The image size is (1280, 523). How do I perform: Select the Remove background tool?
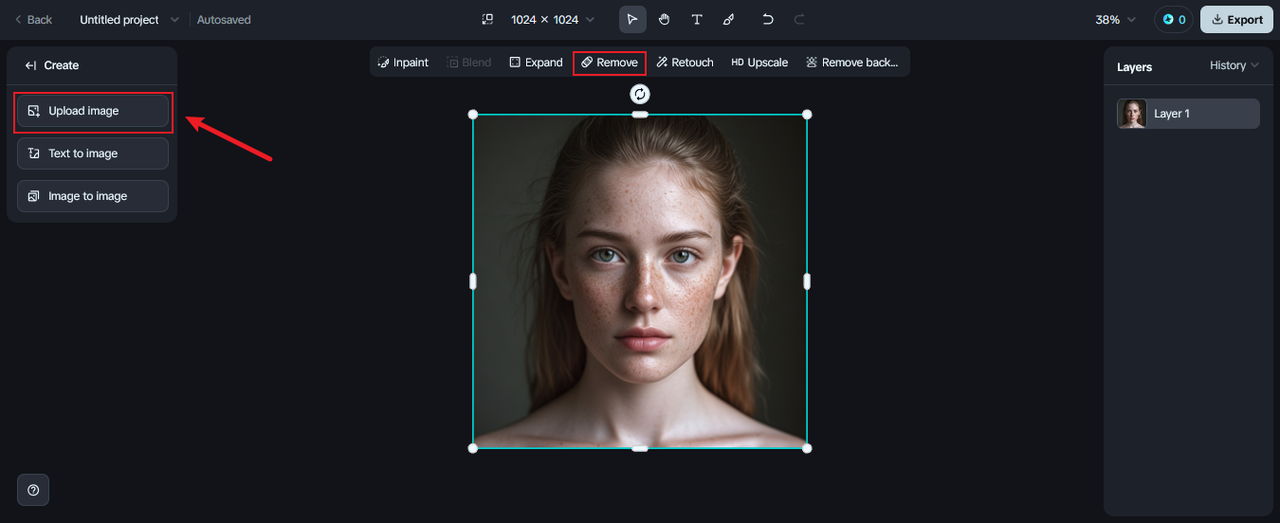click(852, 62)
